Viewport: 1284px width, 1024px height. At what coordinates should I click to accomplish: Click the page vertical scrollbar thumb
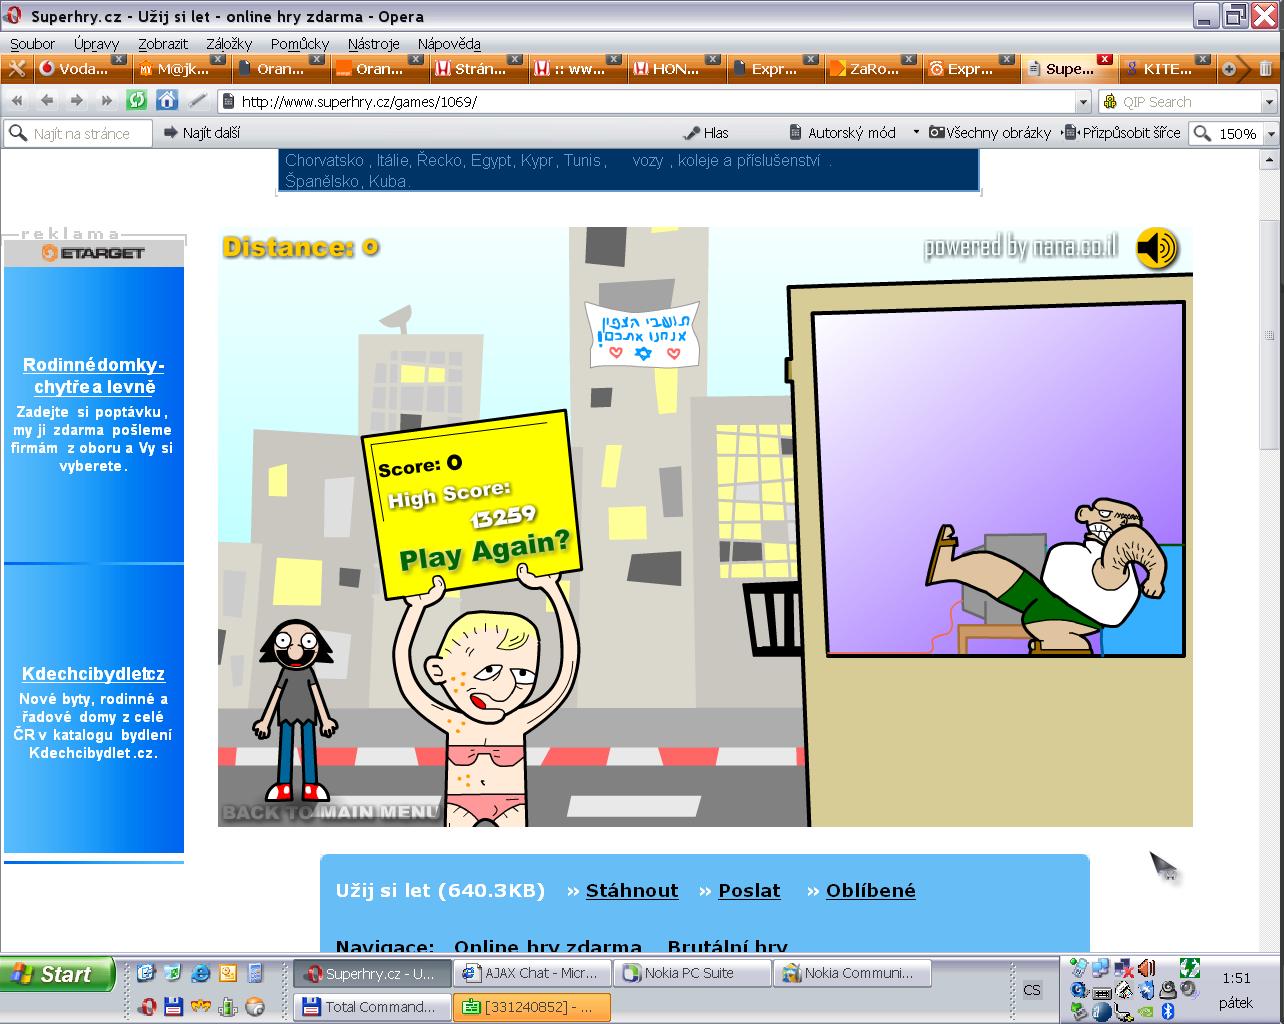pyautogui.click(x=1272, y=300)
